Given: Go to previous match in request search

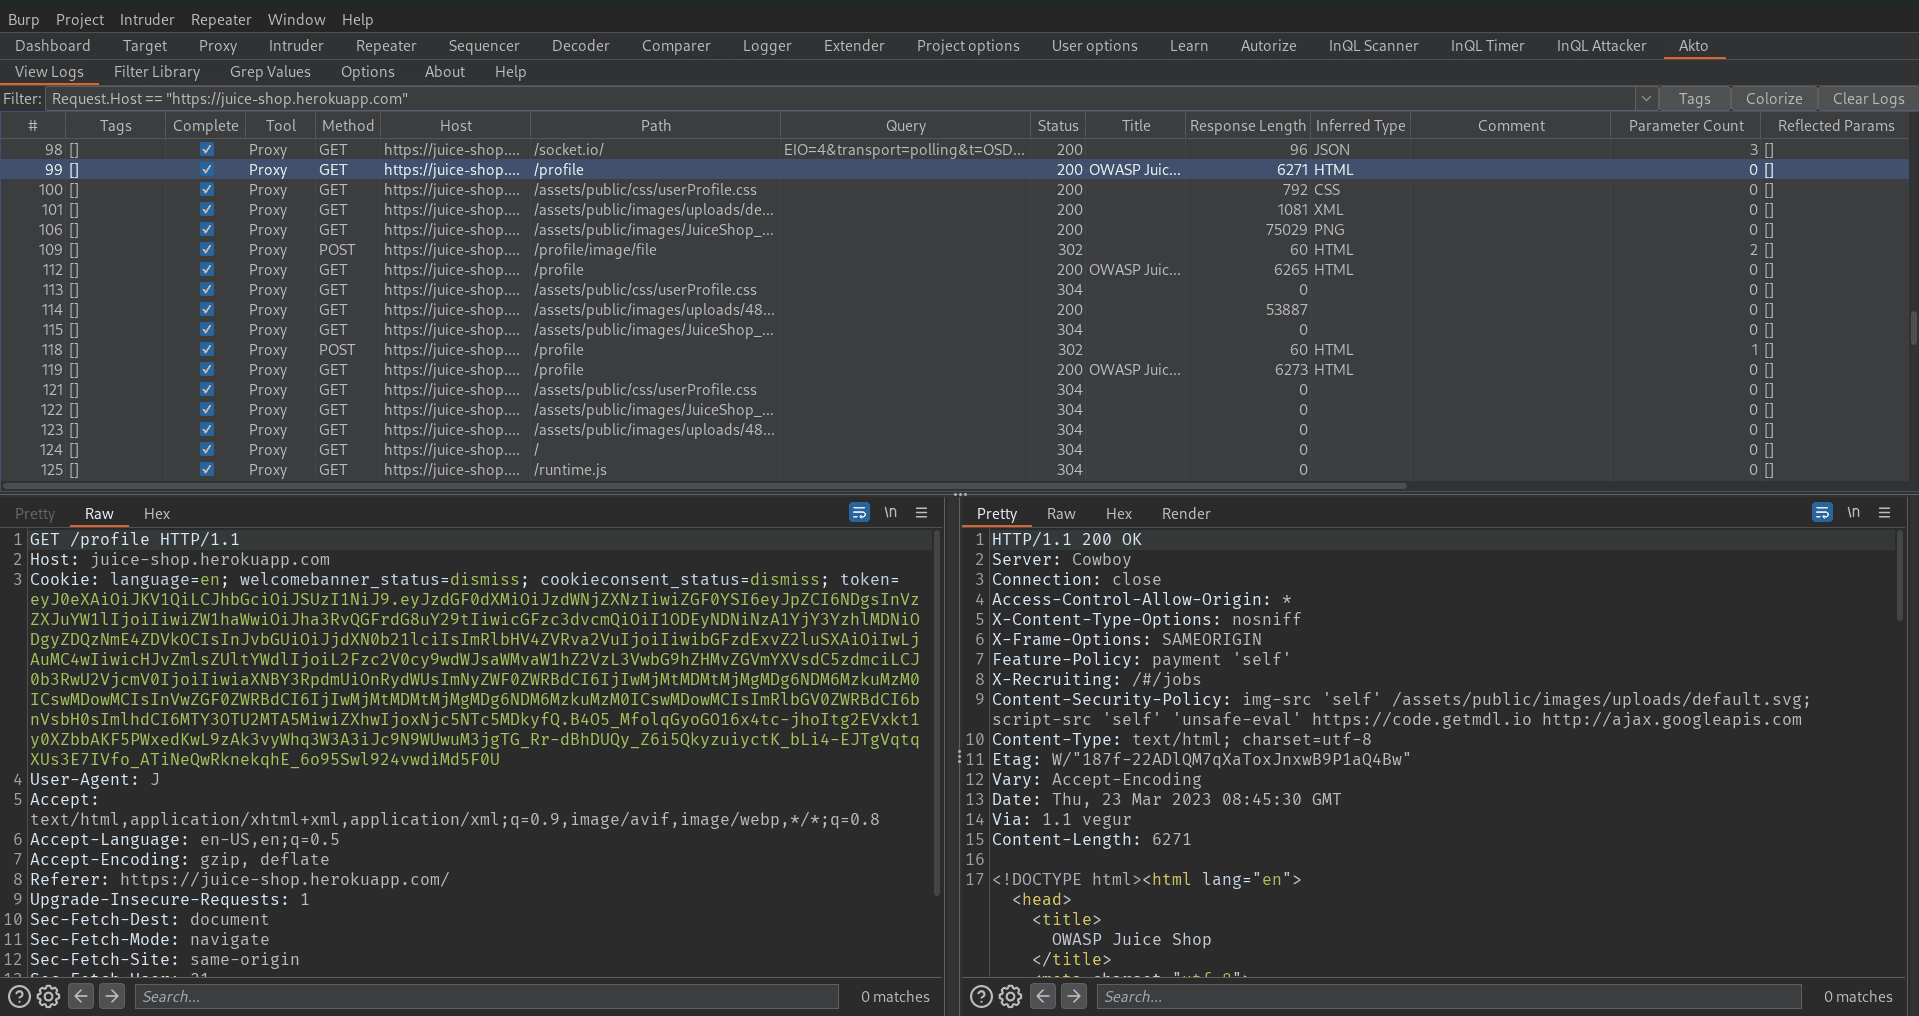Looking at the screenshot, I should 81,996.
